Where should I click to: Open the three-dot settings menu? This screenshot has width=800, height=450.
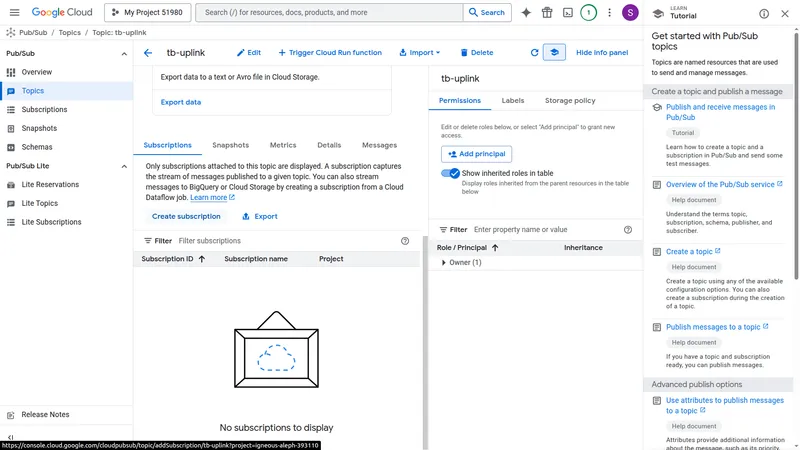tap(609, 12)
